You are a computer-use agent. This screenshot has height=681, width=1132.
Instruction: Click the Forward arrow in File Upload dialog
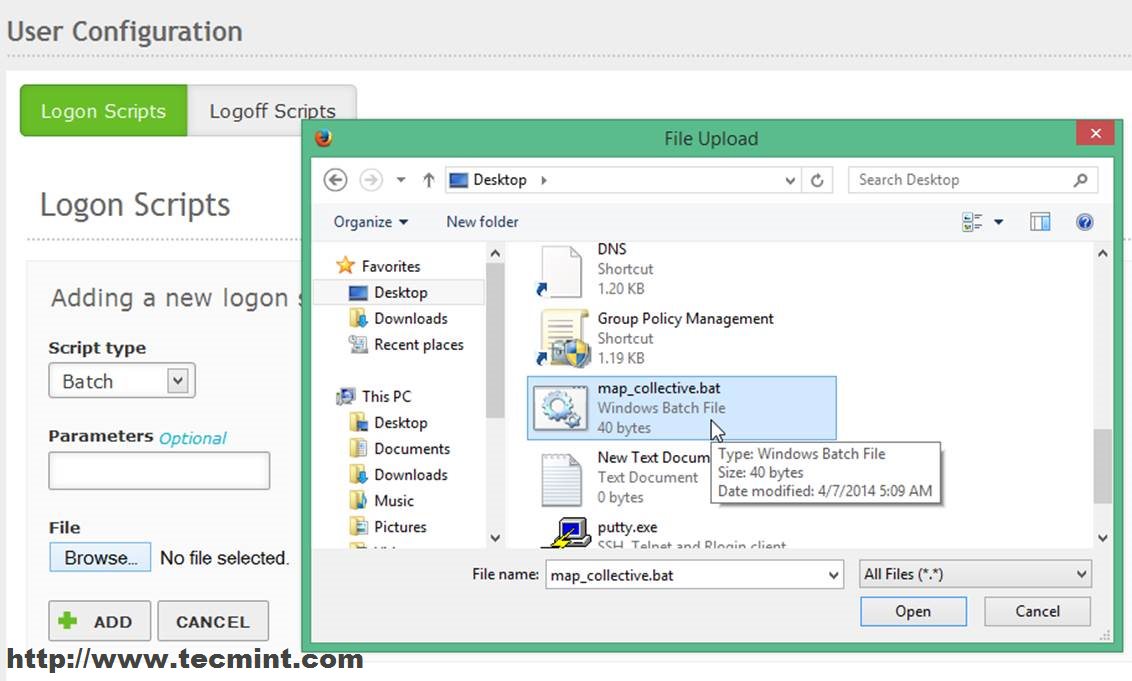pyautogui.click(x=371, y=180)
